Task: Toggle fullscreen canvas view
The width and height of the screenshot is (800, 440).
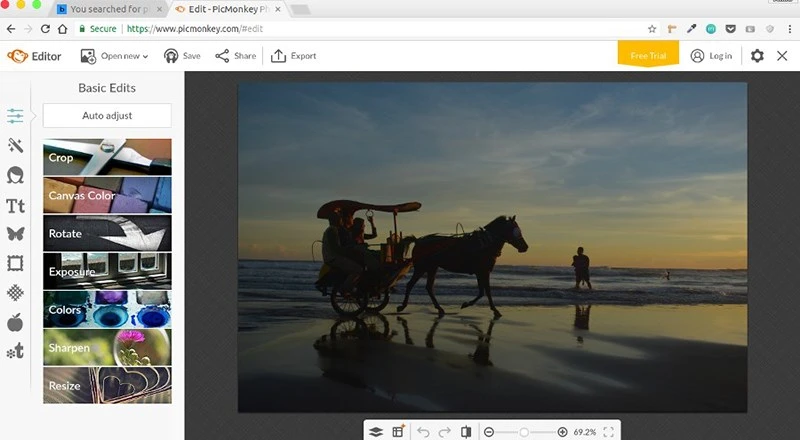Action: point(608,431)
